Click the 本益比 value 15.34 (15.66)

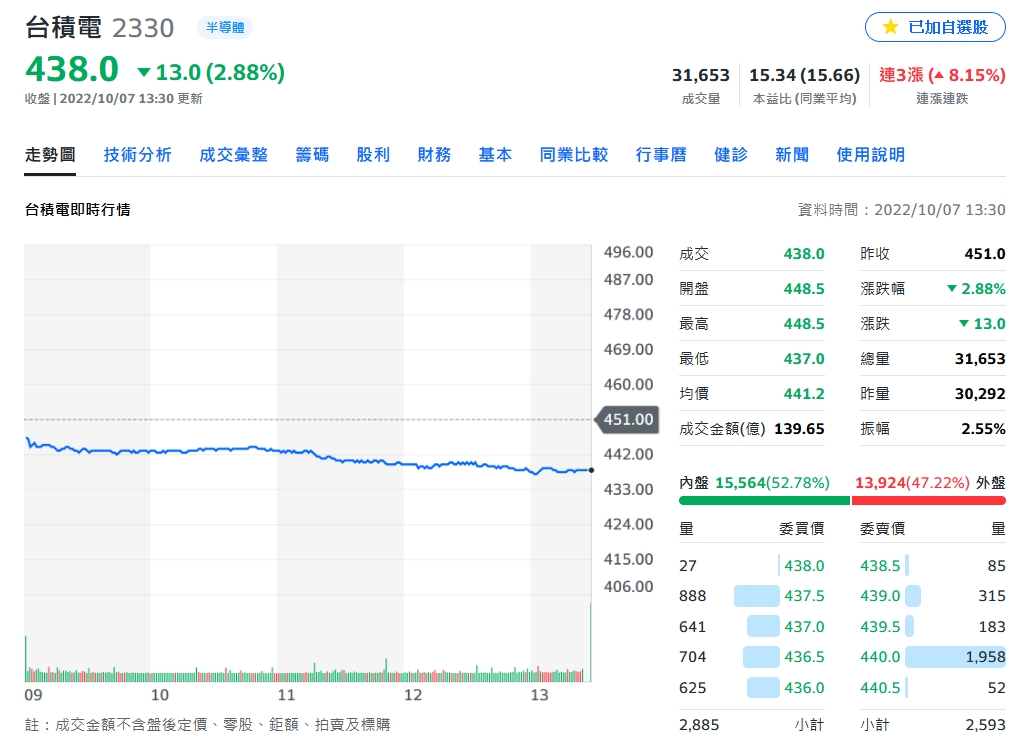(805, 75)
